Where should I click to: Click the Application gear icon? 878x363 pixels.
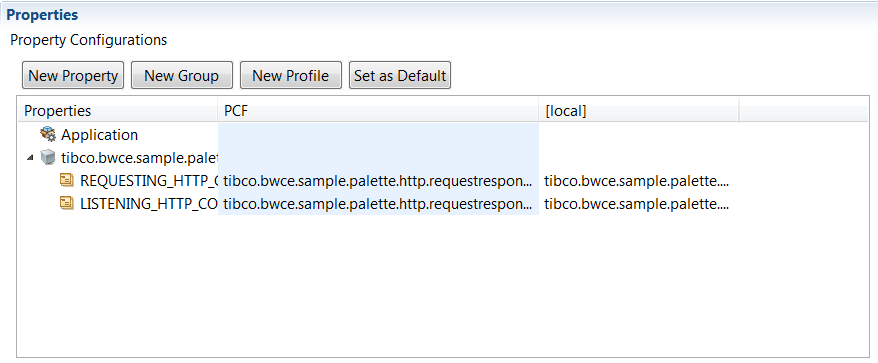coord(48,134)
